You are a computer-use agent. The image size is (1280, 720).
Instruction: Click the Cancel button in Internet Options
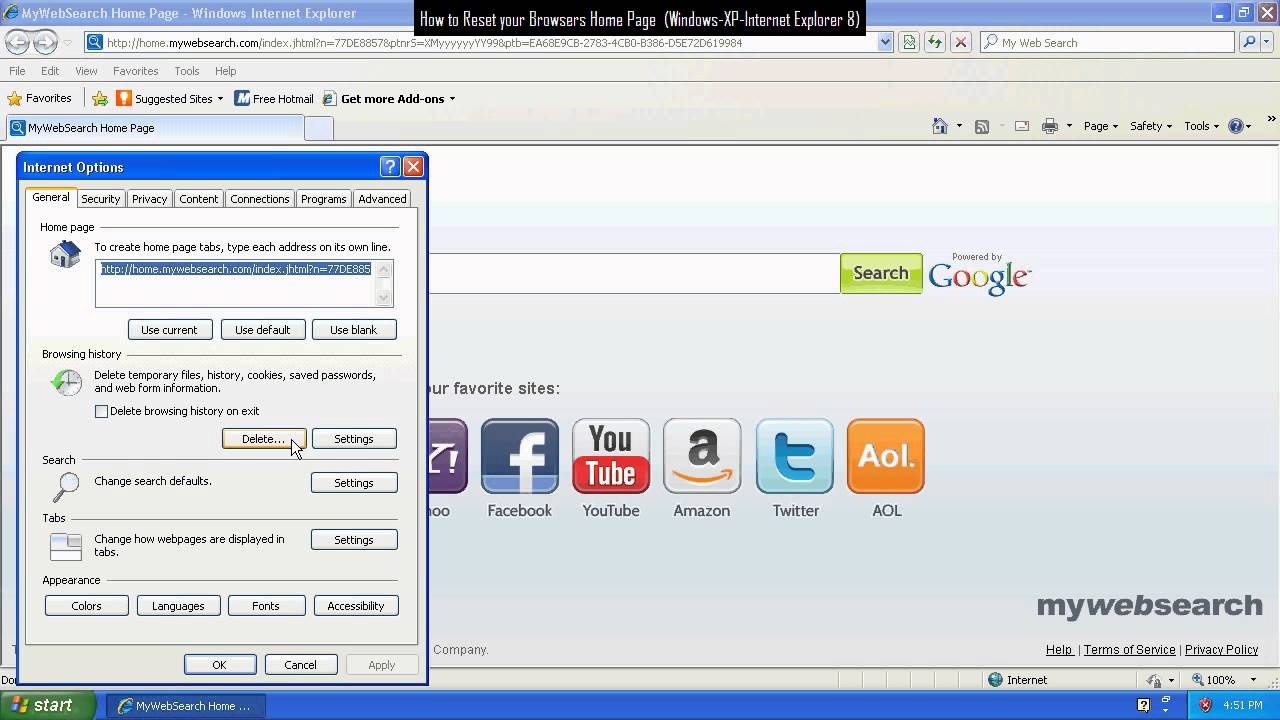coord(300,665)
